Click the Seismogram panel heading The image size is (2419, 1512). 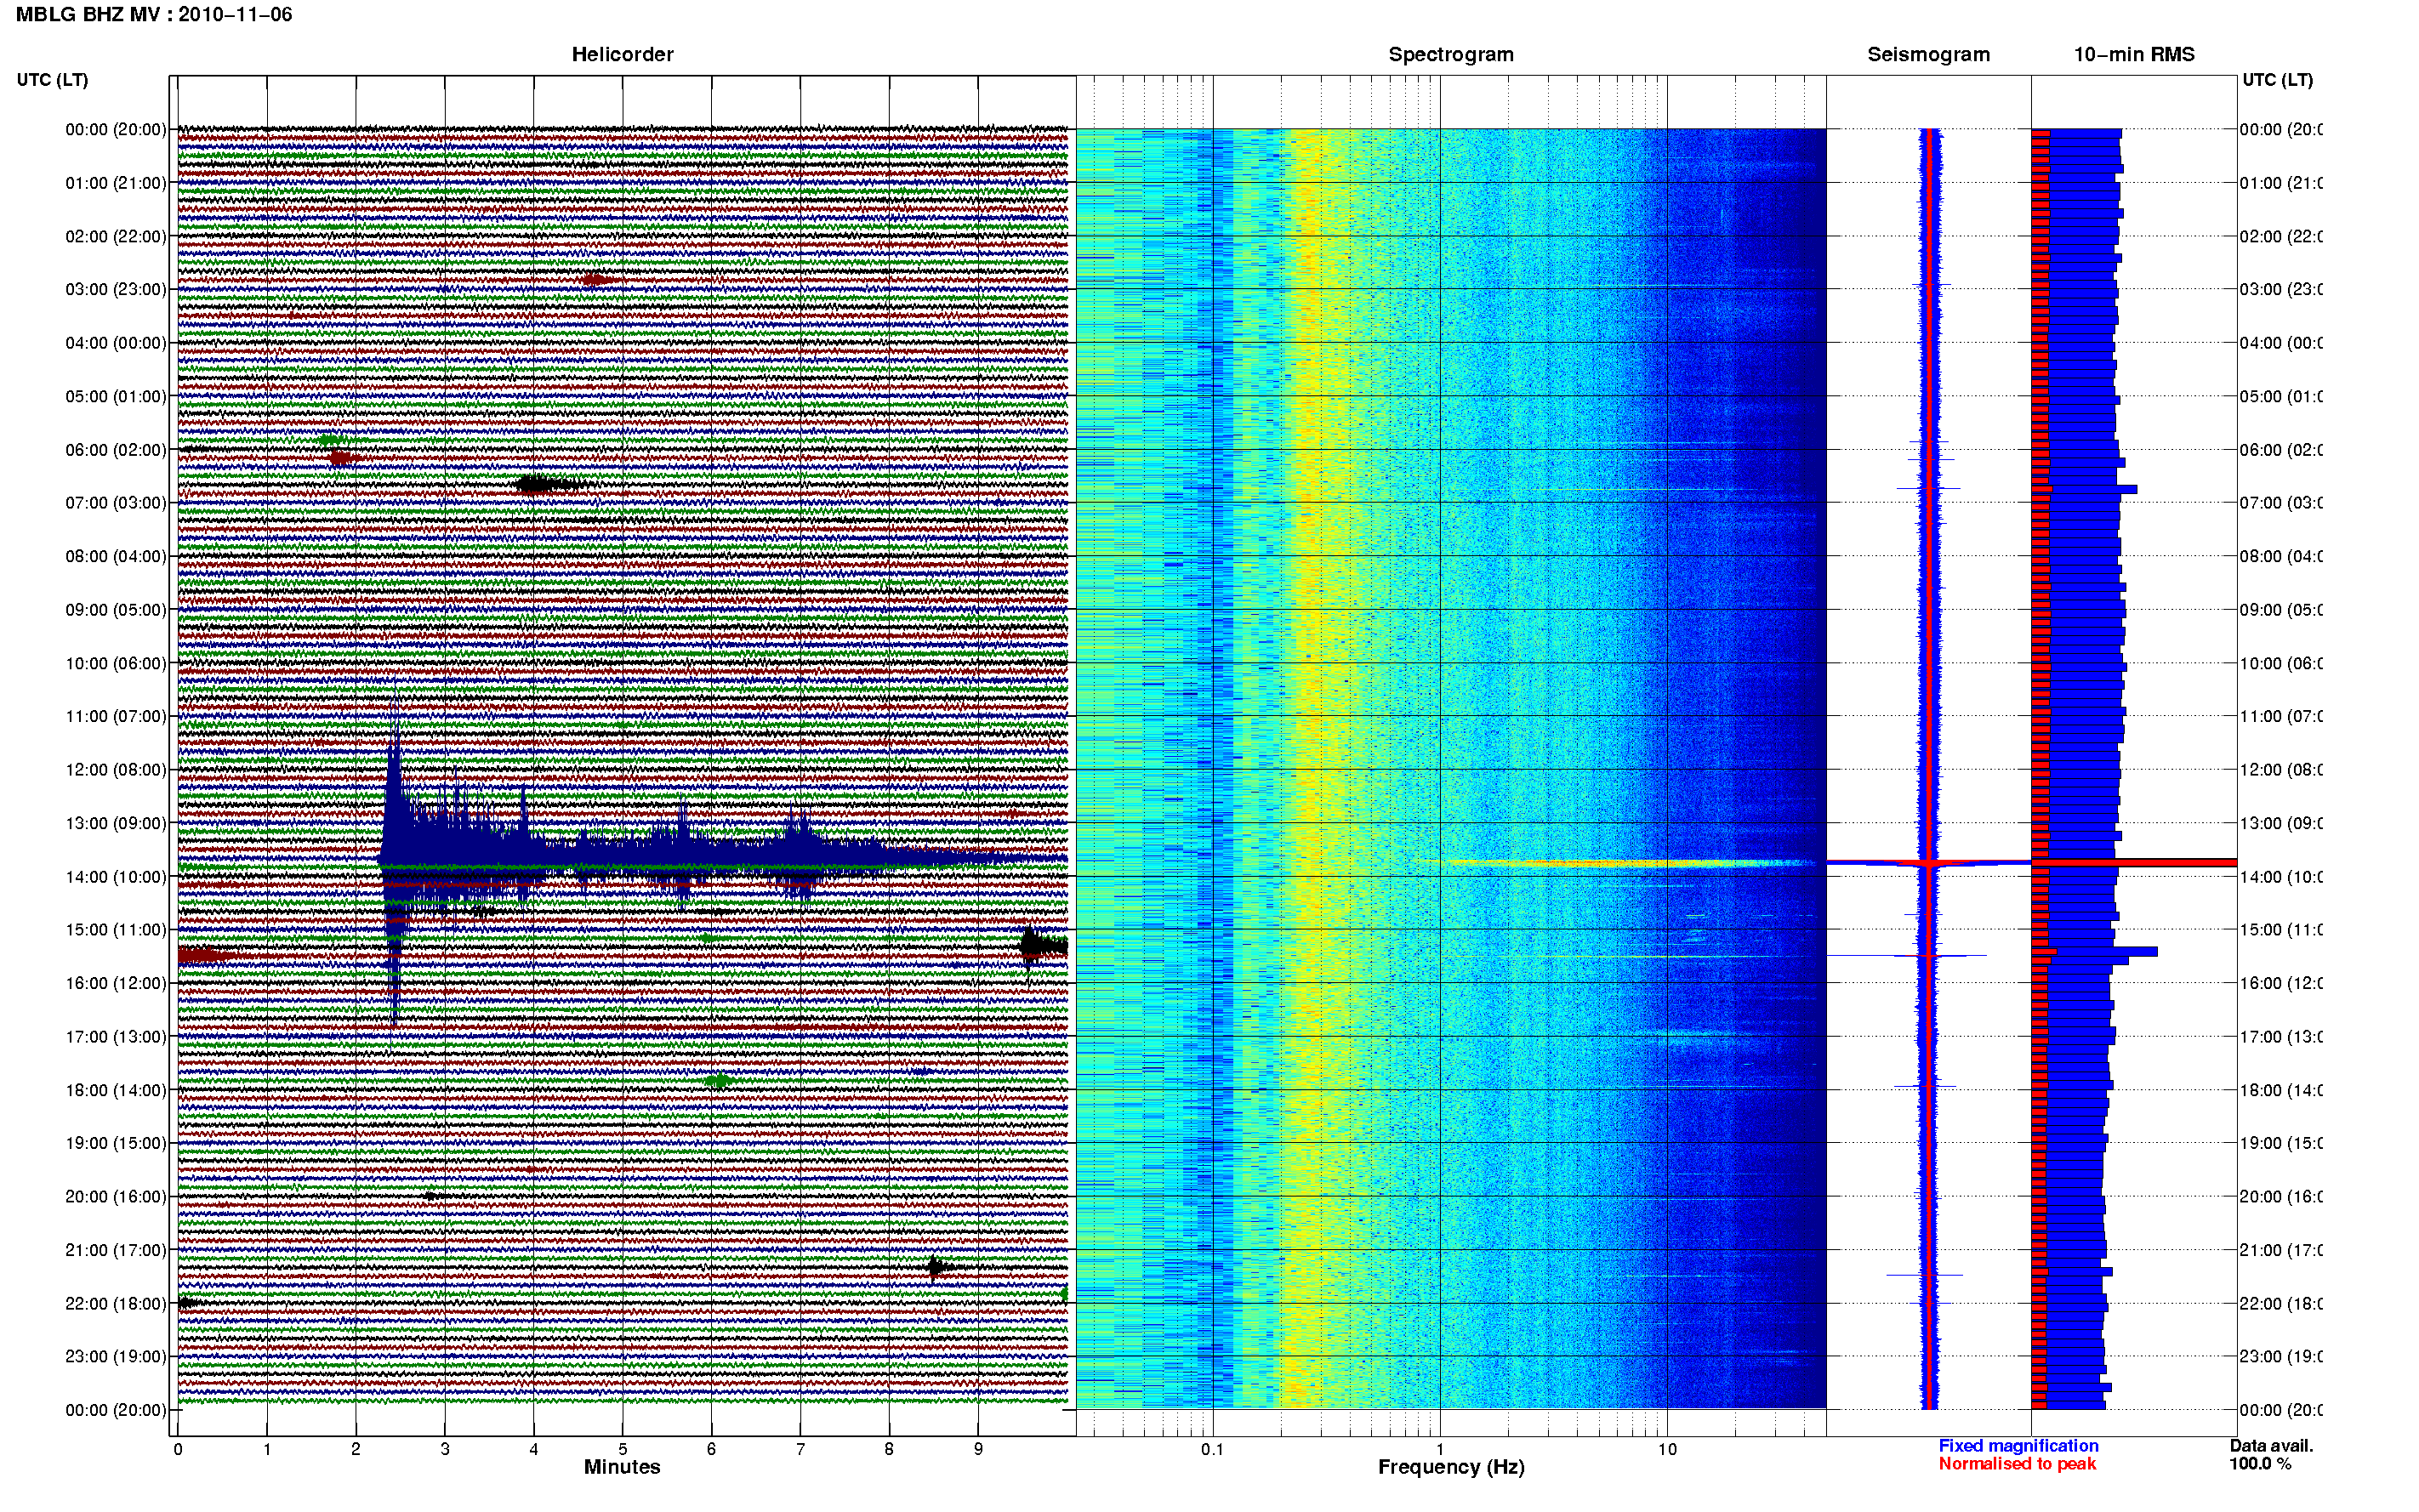click(x=1928, y=54)
